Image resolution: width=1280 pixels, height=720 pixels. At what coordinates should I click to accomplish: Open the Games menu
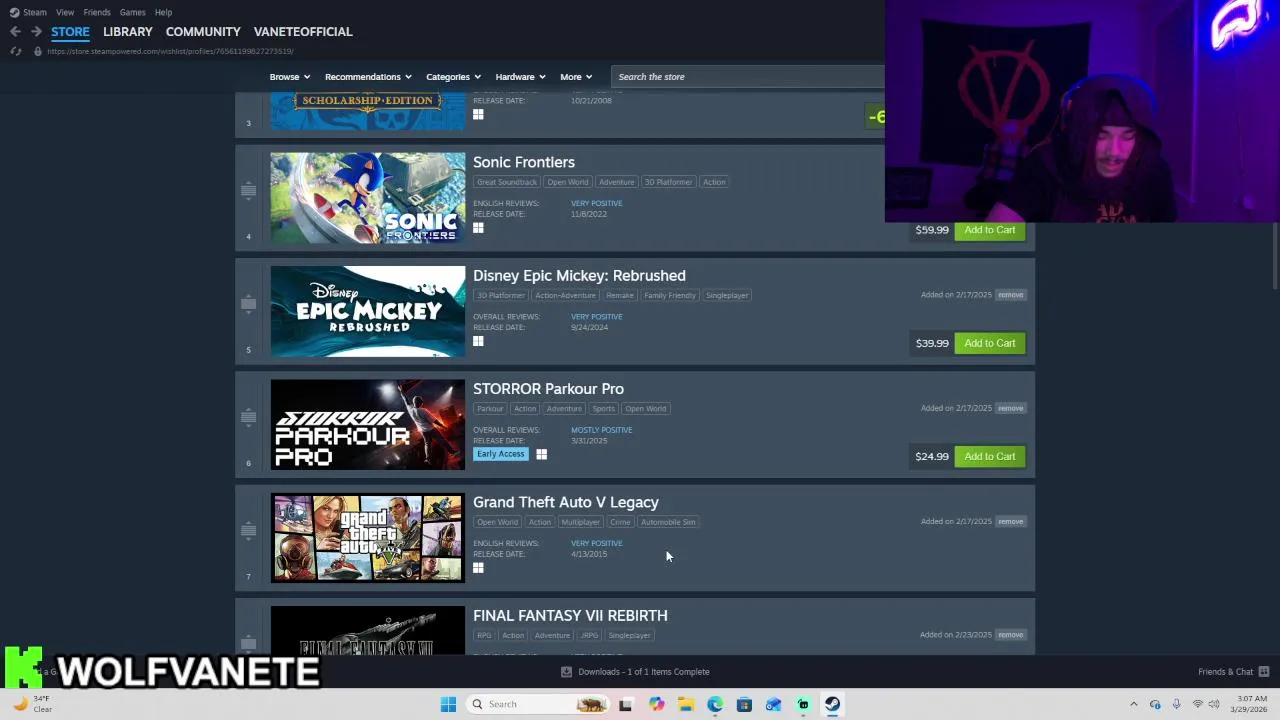click(x=132, y=12)
